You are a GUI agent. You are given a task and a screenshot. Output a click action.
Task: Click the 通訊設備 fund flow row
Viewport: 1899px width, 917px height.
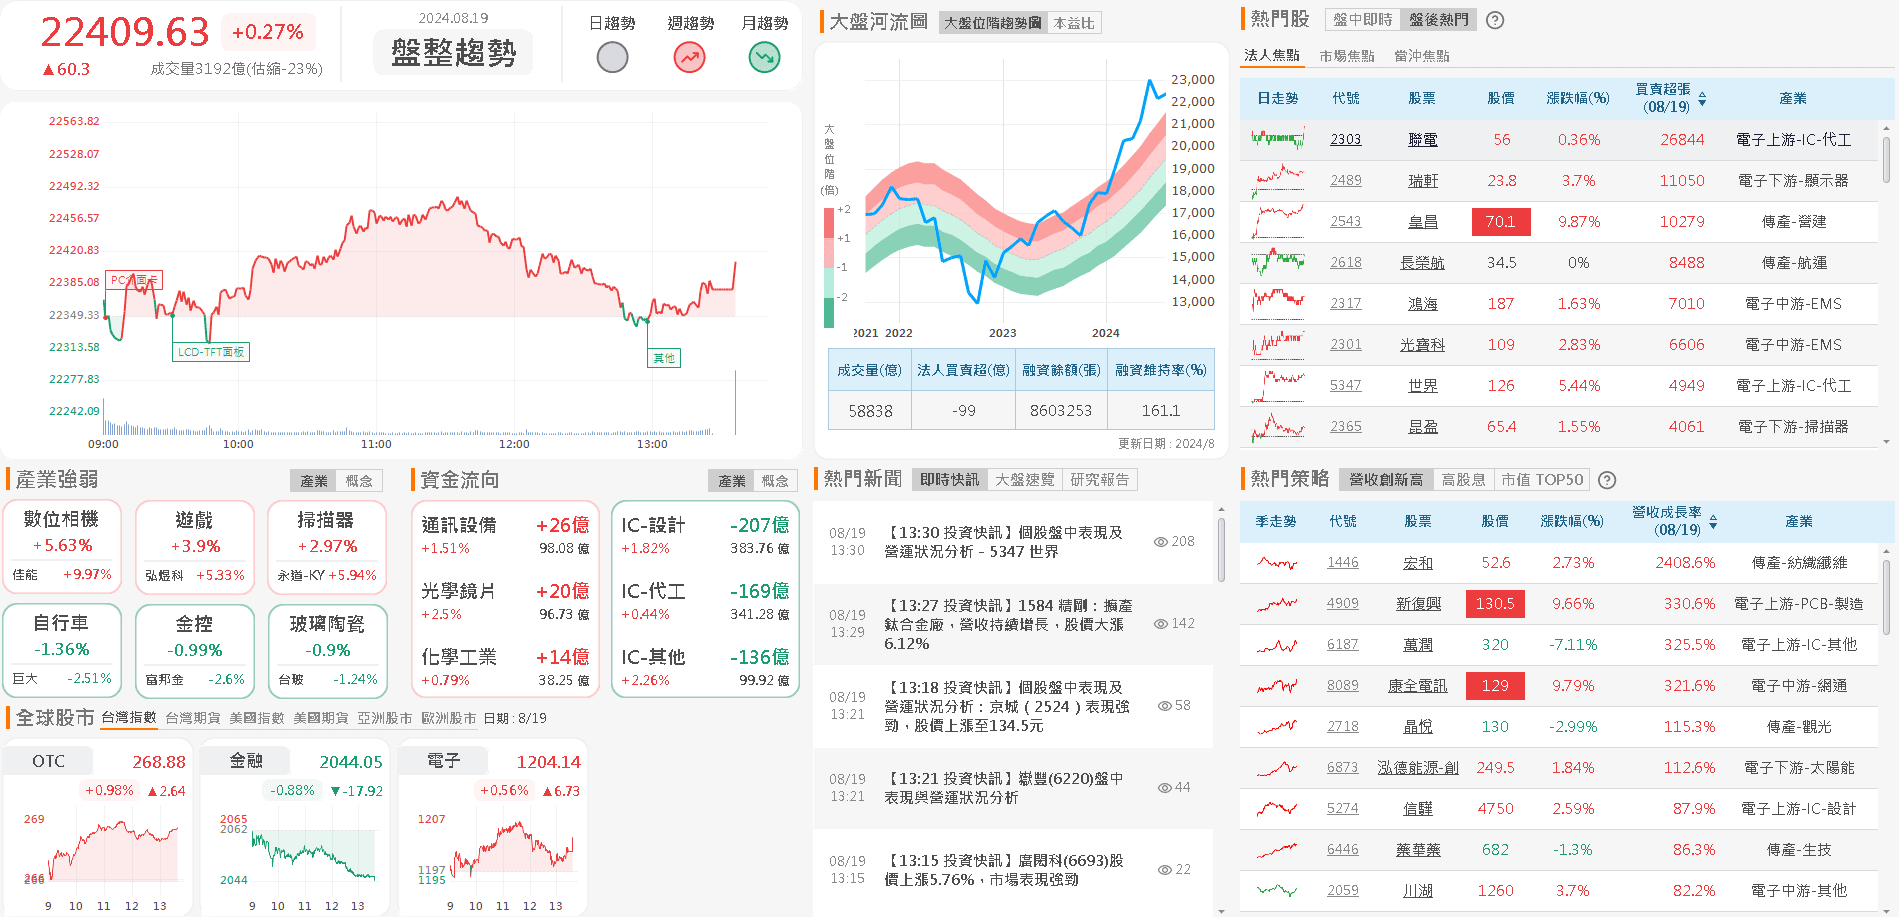(x=504, y=535)
